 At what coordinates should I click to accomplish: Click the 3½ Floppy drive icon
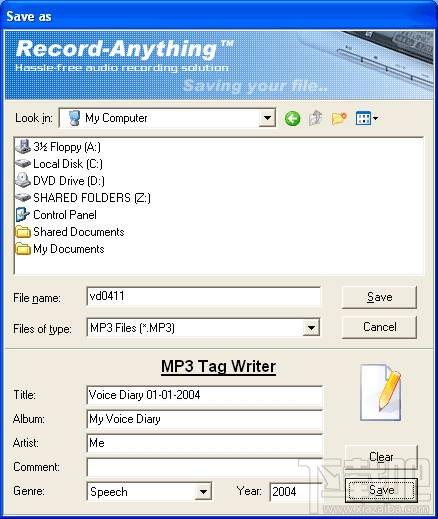click(x=23, y=147)
